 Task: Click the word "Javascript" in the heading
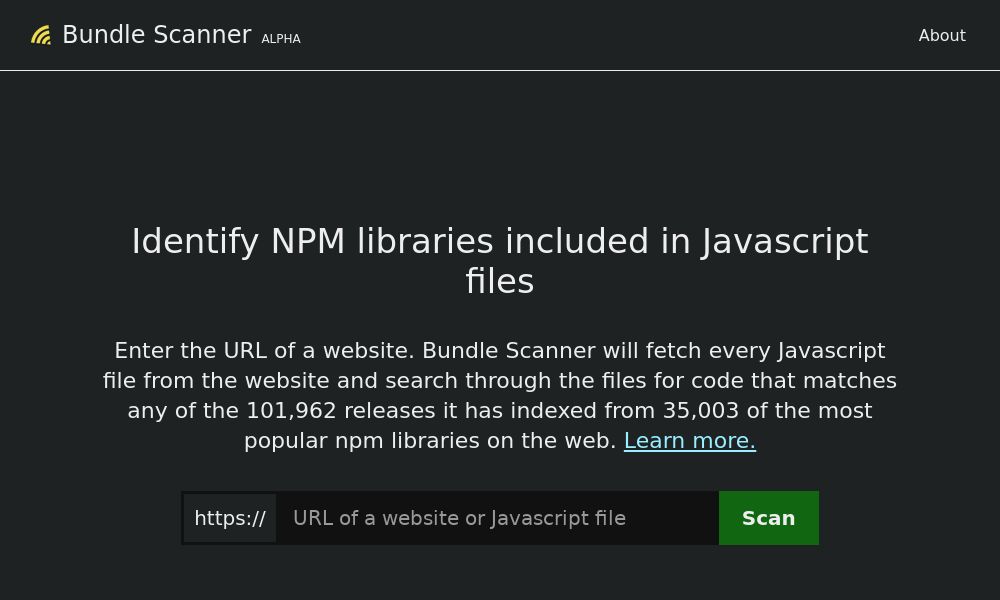click(784, 242)
